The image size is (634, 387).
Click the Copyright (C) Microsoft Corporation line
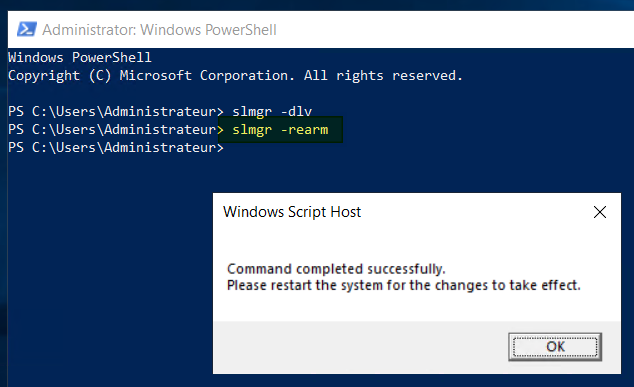tap(235, 76)
